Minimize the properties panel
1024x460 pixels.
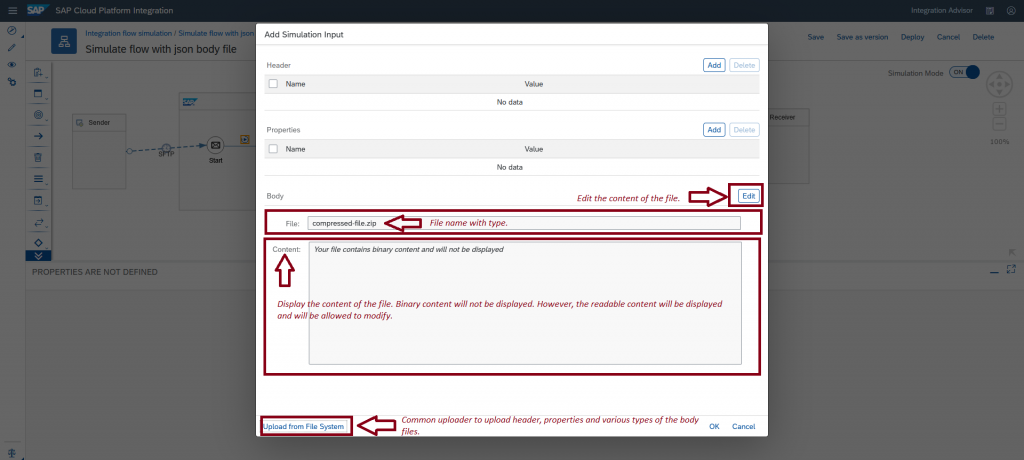[x=994, y=271]
